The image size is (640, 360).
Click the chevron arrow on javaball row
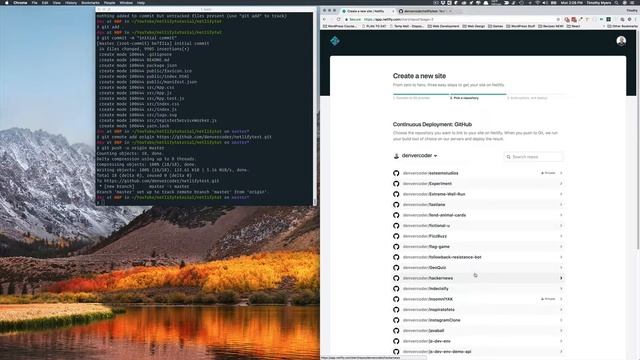pyautogui.click(x=561, y=331)
